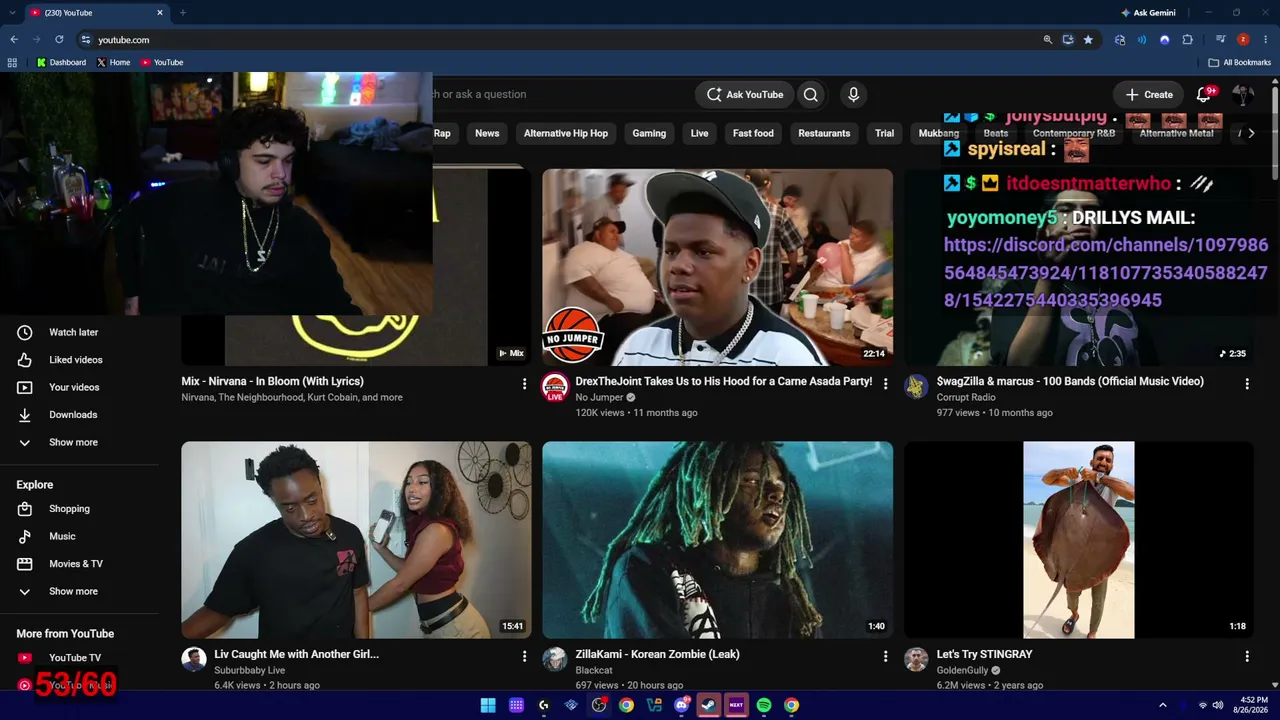The width and height of the screenshot is (1280, 720).
Task: Open the Dashboard bookmark
Action: [x=61, y=62]
